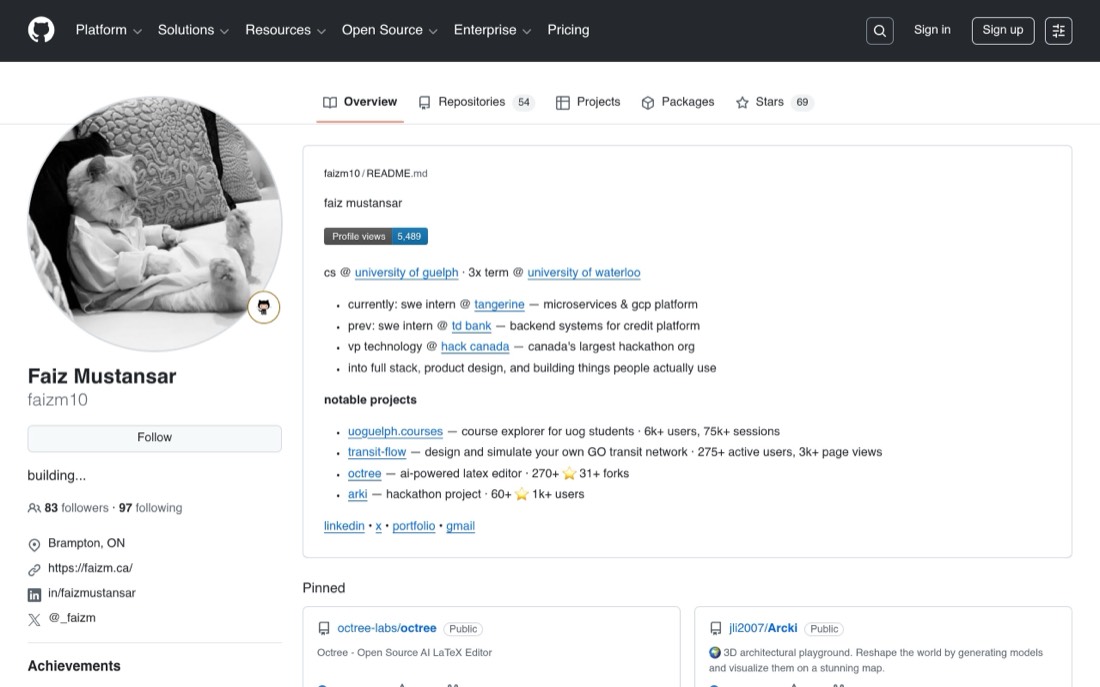Click the "notable projects" heading
The width and height of the screenshot is (1100, 687).
tap(370, 400)
